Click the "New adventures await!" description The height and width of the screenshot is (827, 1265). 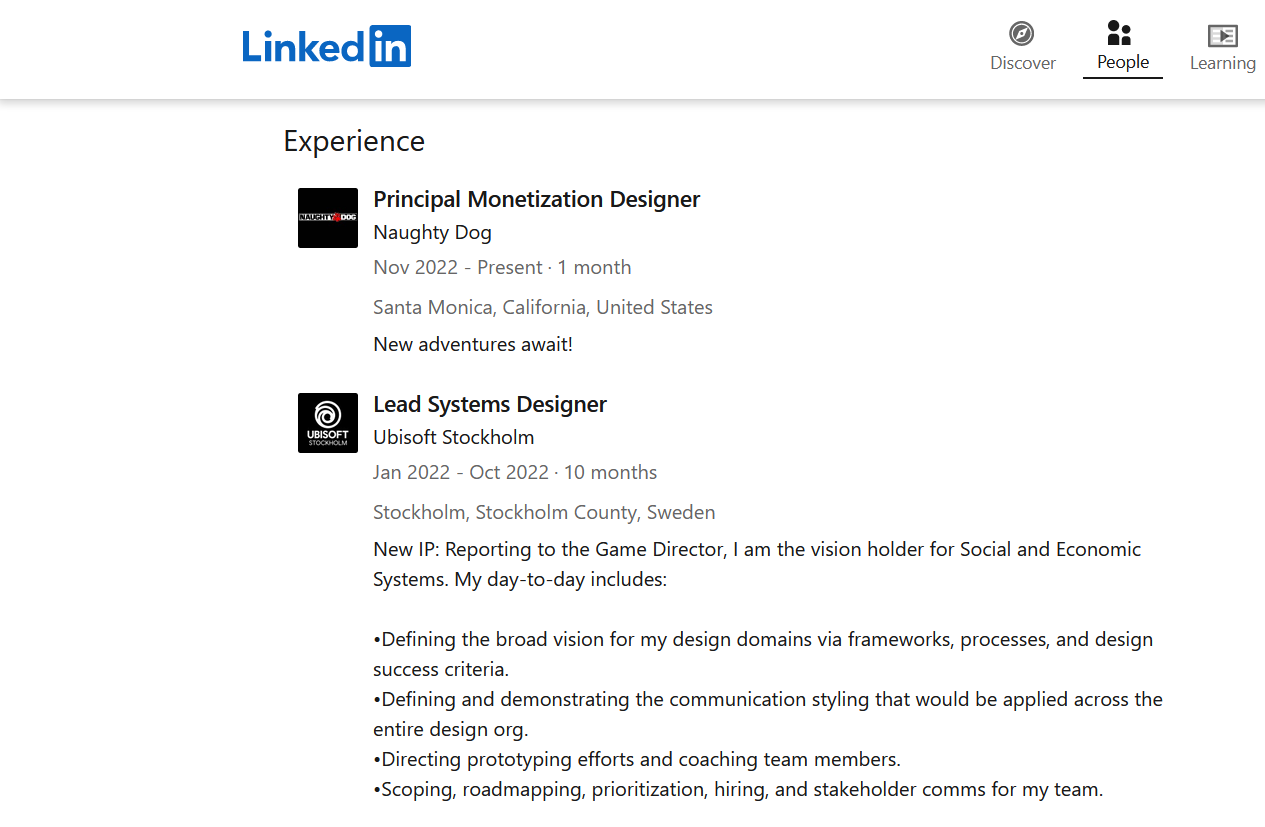click(x=472, y=344)
